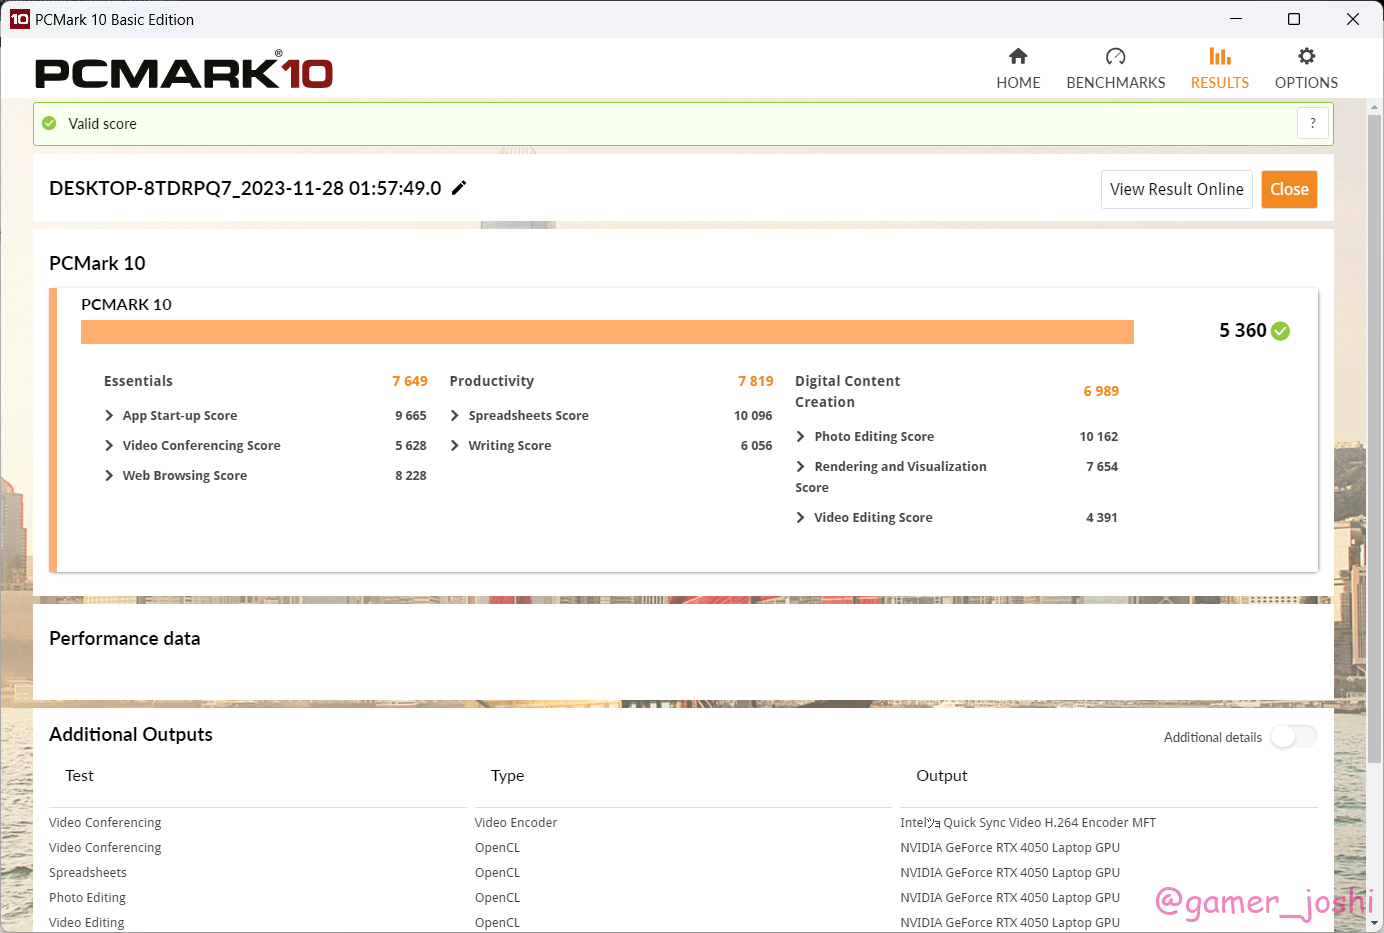Expand Web Browsing Score
Viewport: 1384px width, 933px height.
point(109,476)
